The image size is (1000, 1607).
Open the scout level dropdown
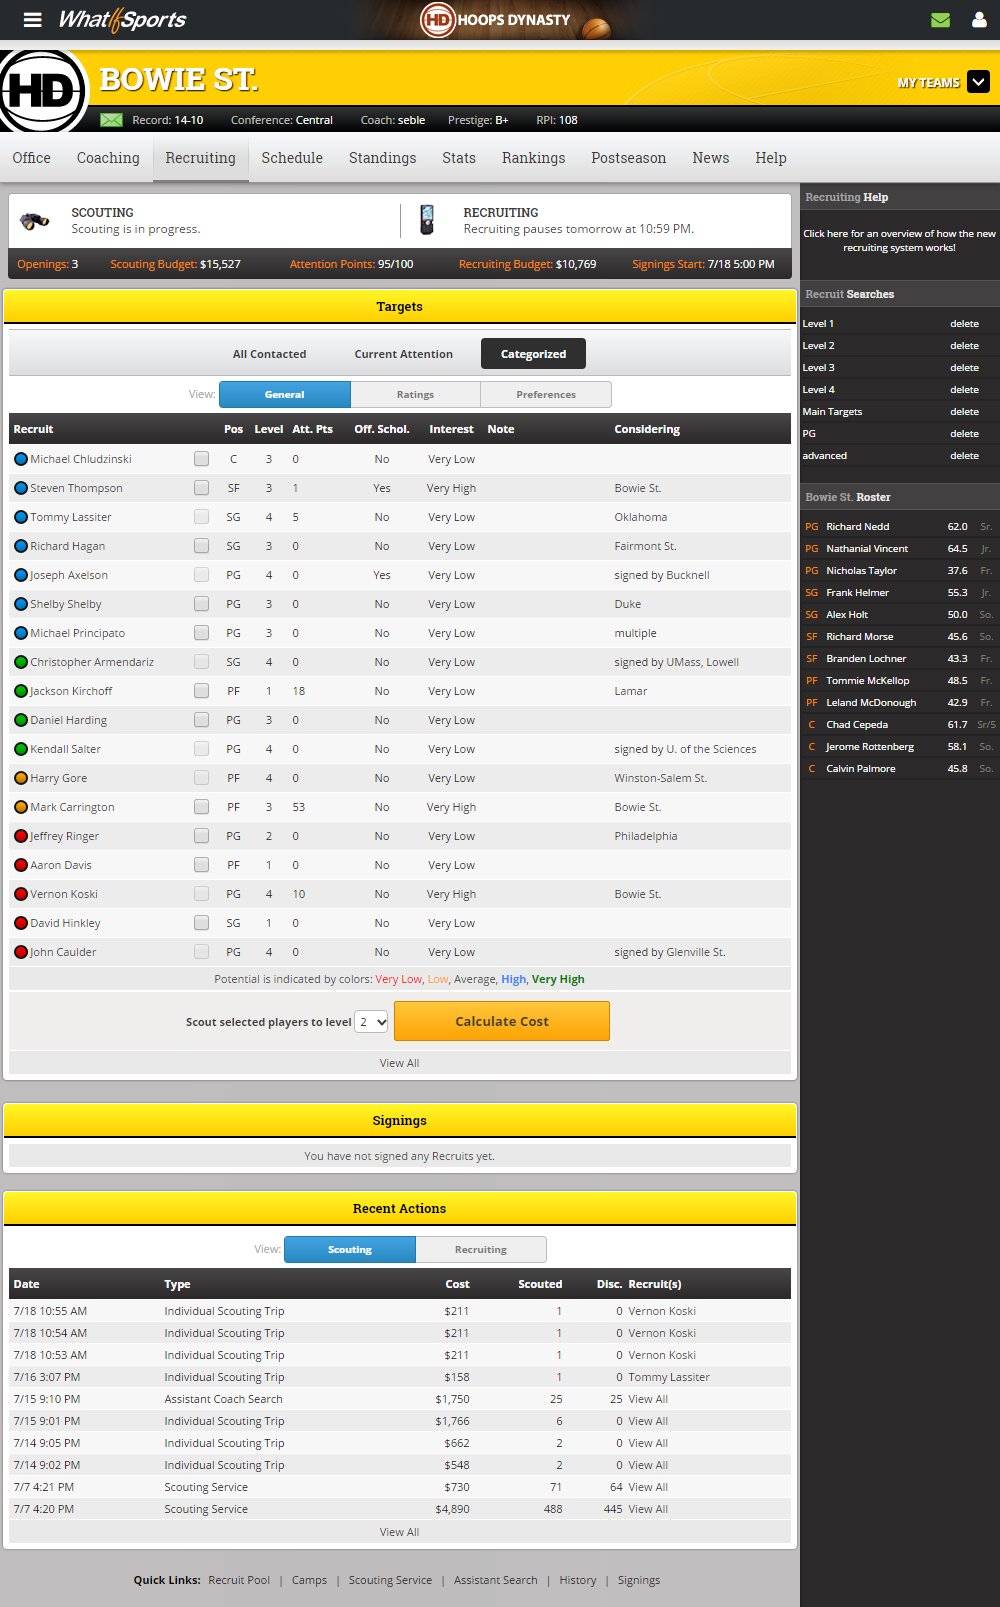(x=371, y=1022)
